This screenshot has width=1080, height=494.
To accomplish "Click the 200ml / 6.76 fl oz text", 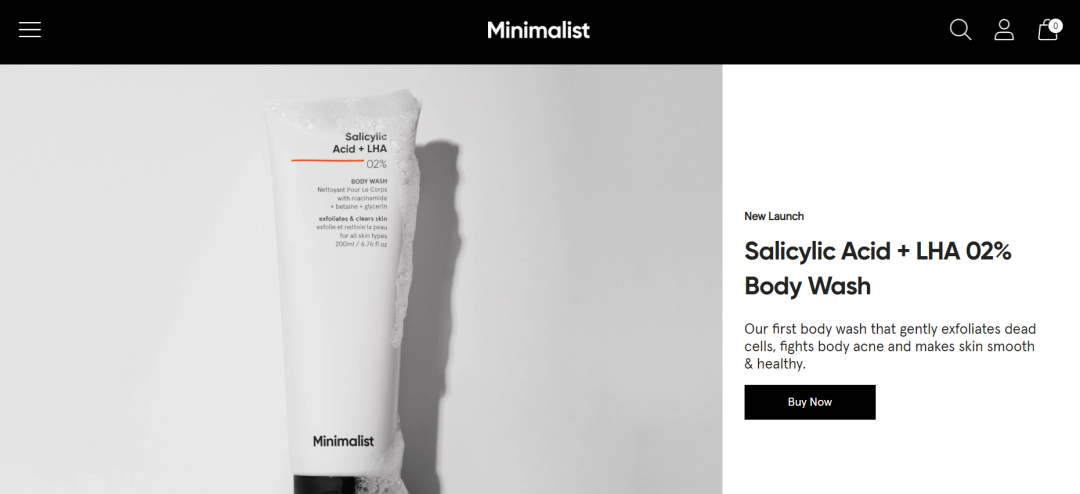I will [x=361, y=244].
